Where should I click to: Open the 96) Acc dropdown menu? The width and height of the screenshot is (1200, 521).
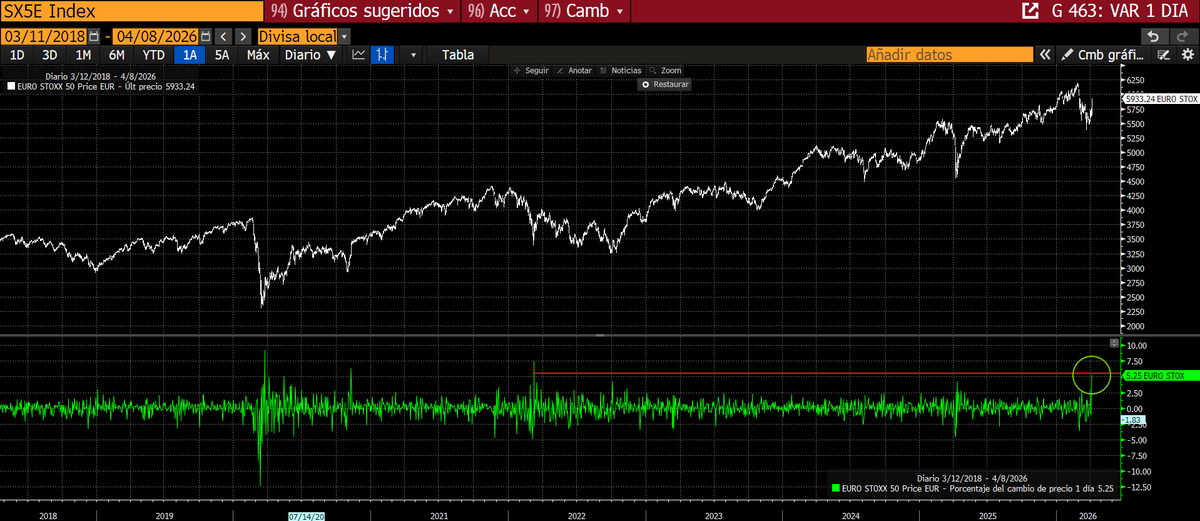499,11
